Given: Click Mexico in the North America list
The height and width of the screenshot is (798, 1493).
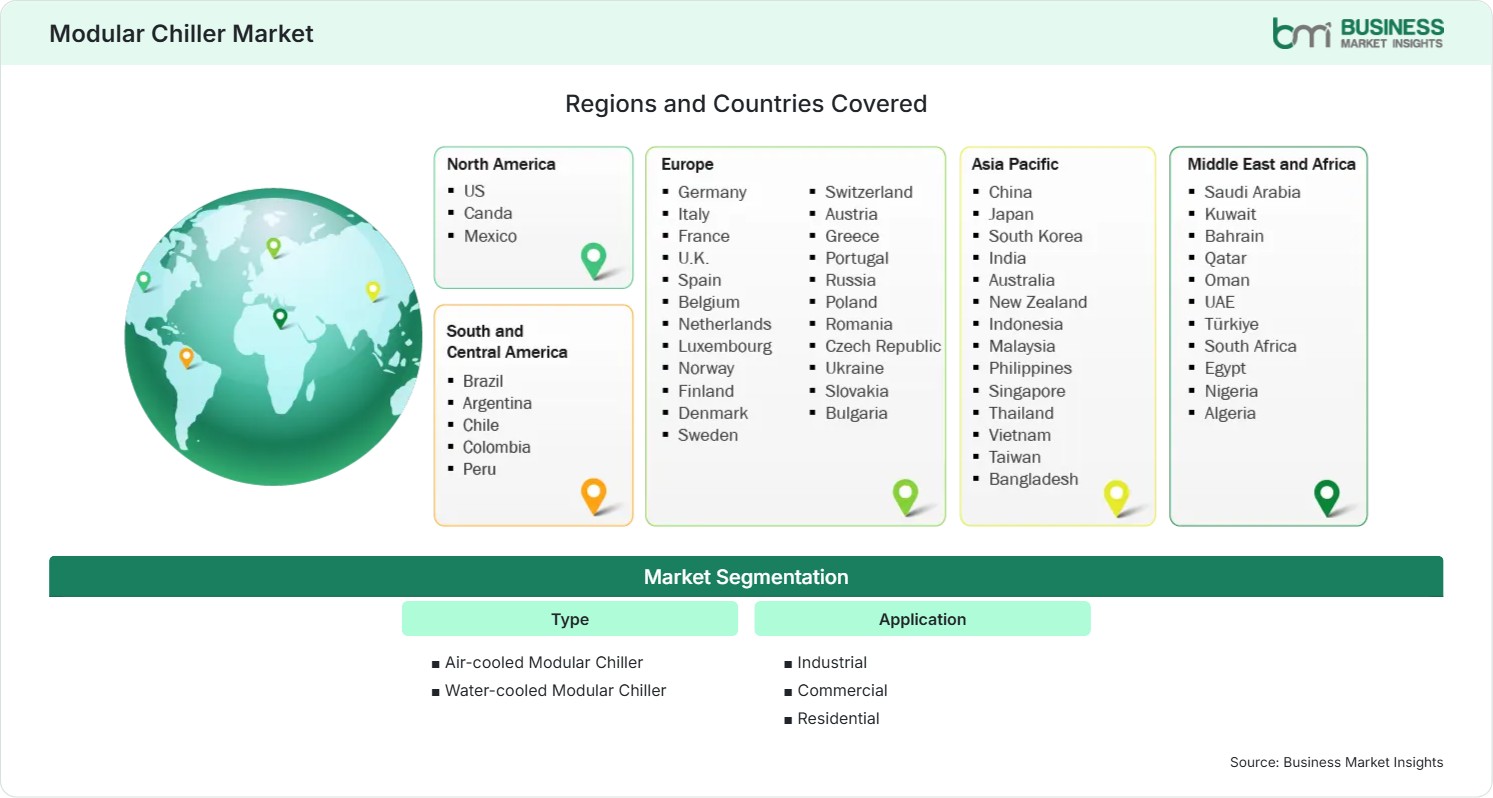Looking at the screenshot, I should (x=490, y=236).
